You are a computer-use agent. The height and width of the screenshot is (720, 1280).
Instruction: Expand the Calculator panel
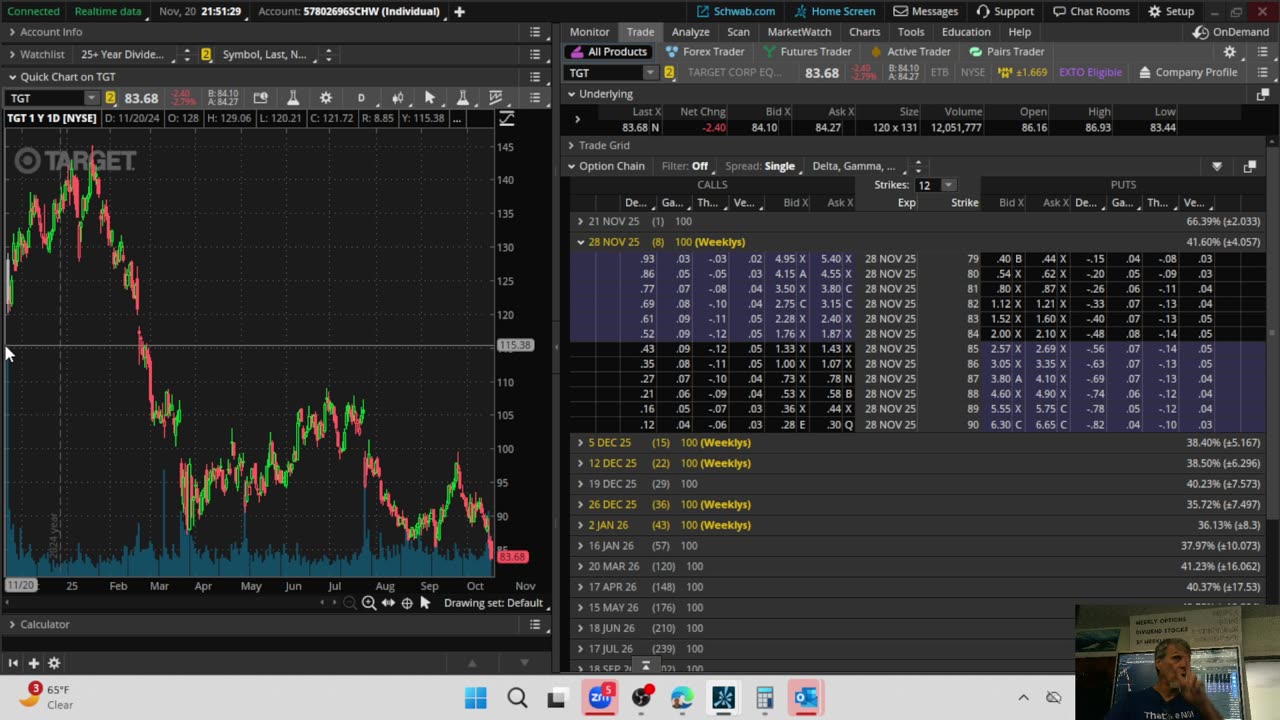(12, 625)
